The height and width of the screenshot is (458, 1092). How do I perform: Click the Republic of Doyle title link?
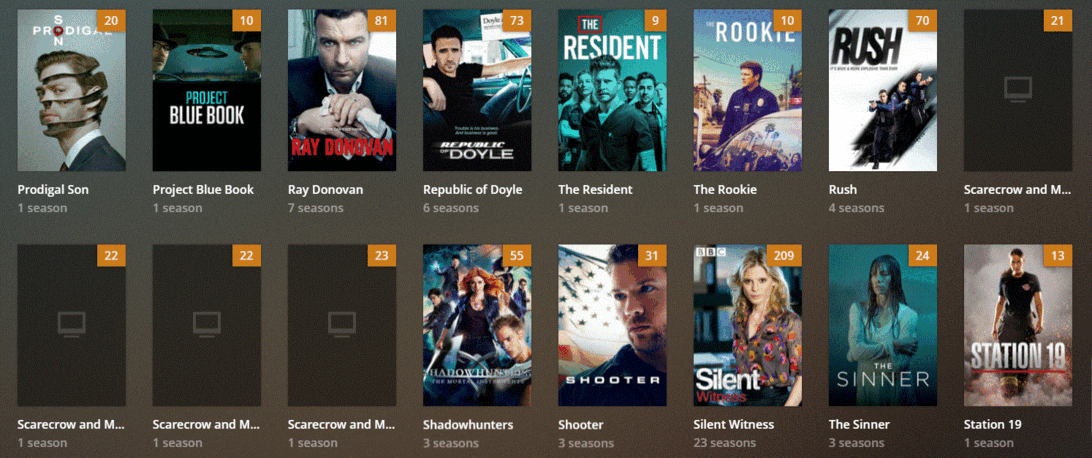(473, 189)
